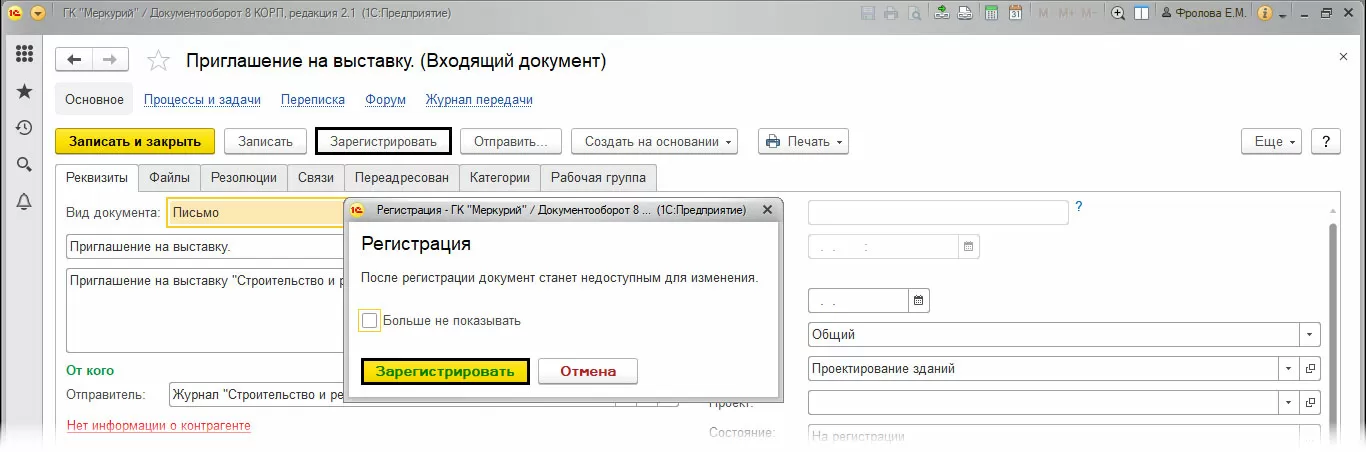Select the Основное navigation item

pyautogui.click(x=94, y=100)
